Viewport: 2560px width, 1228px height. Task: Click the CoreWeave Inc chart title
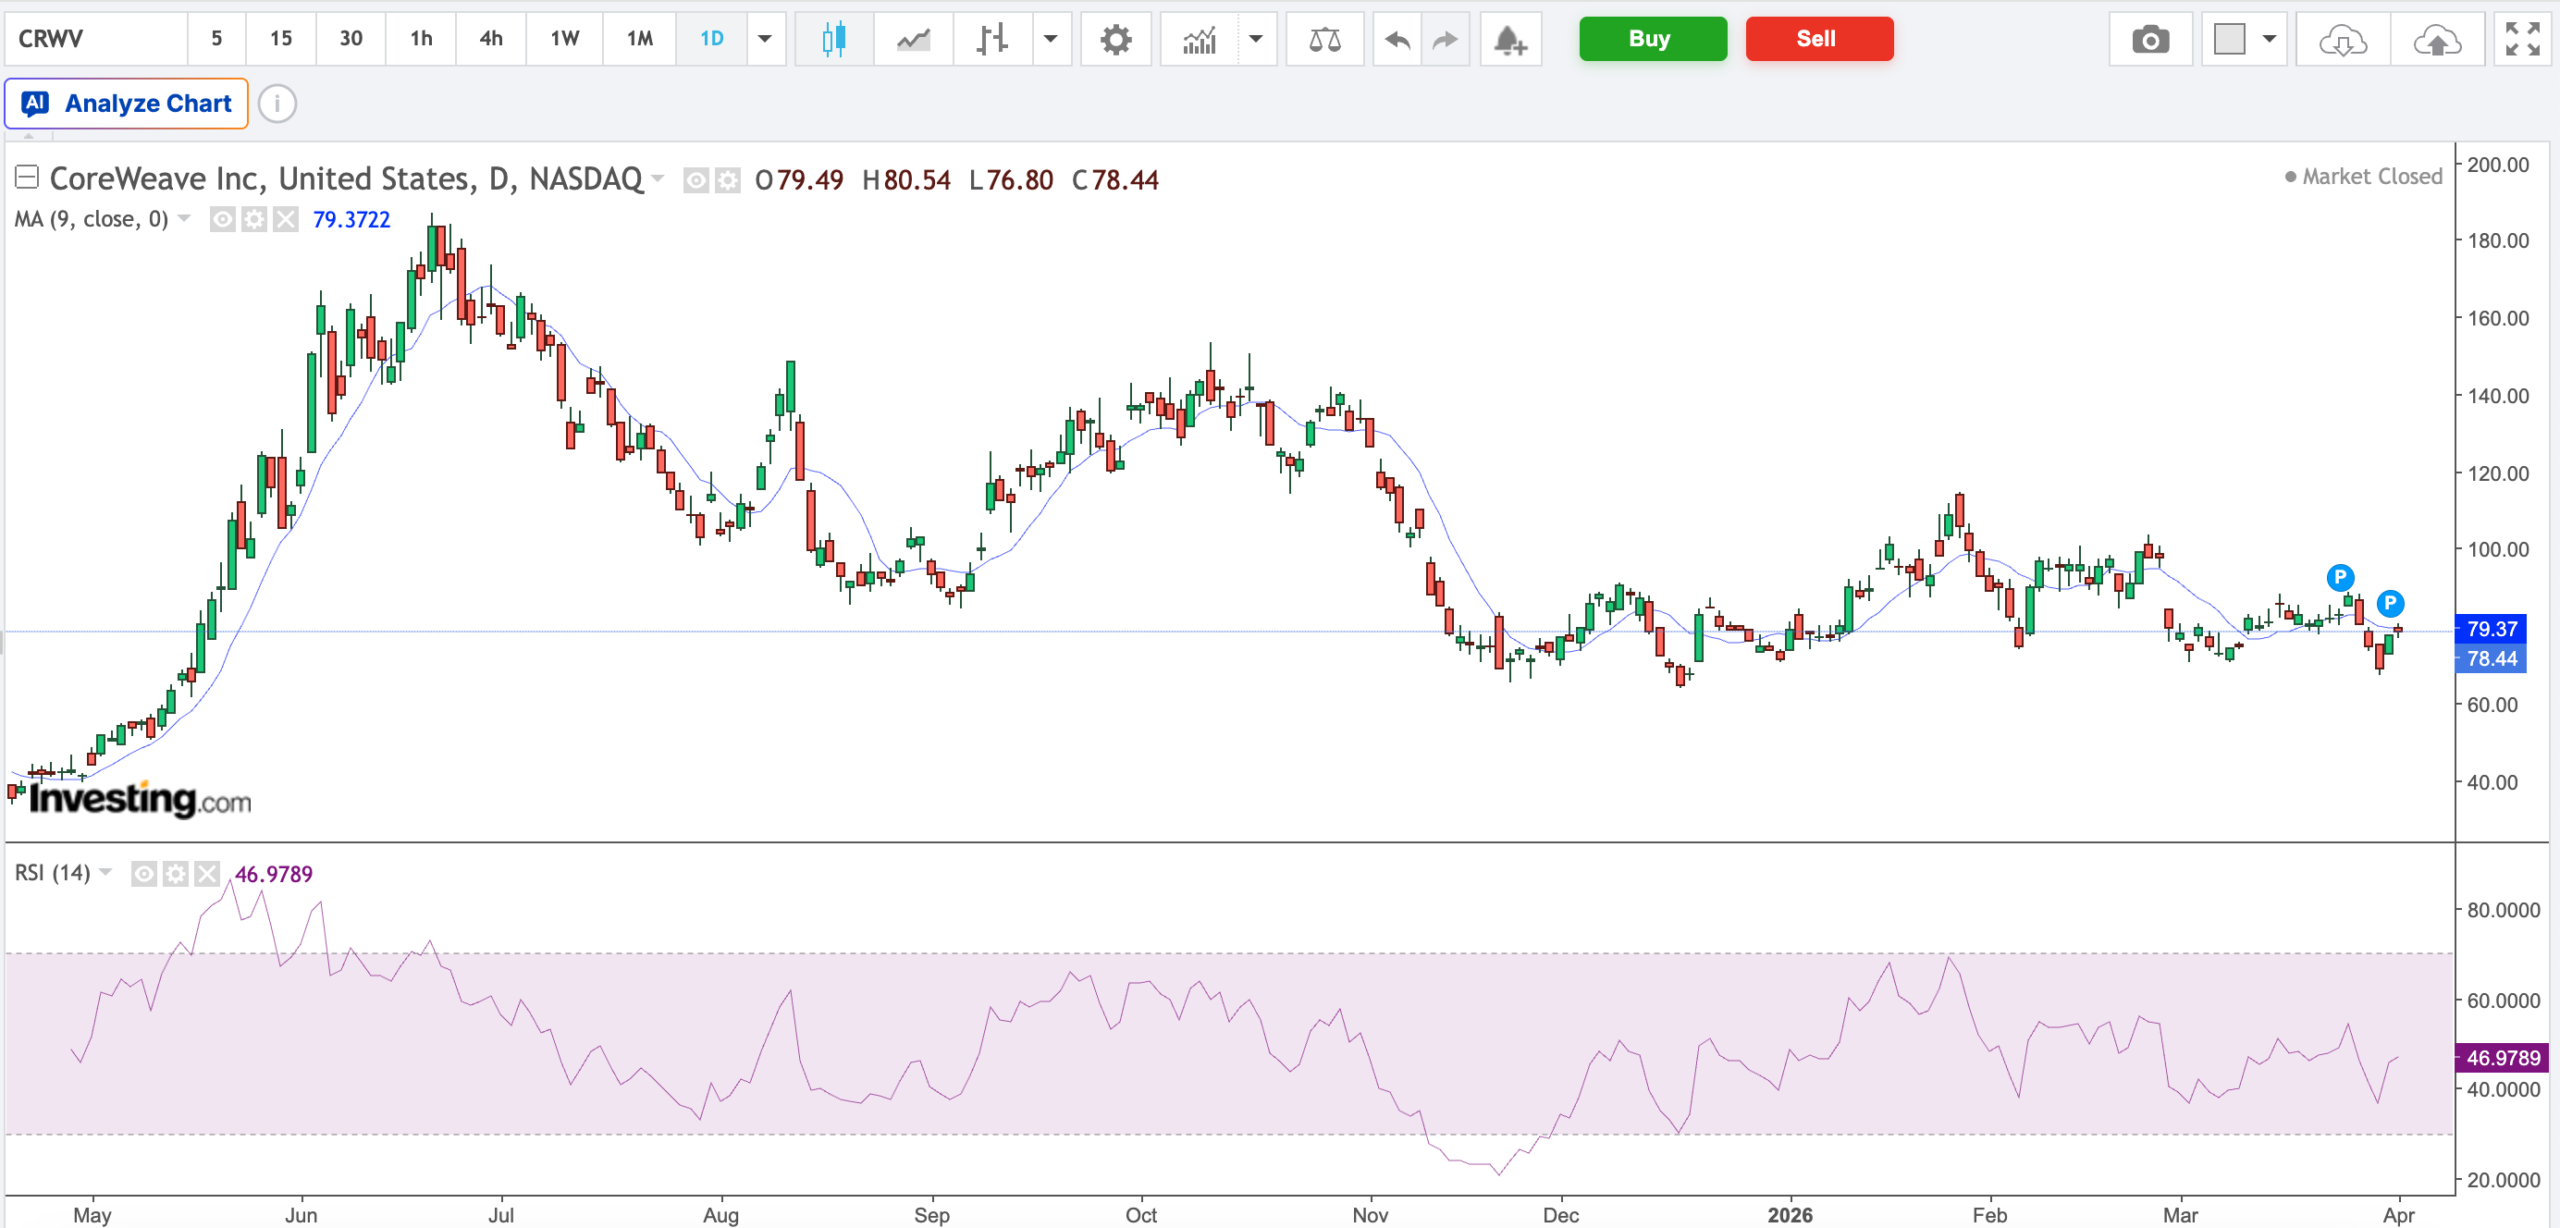click(346, 179)
